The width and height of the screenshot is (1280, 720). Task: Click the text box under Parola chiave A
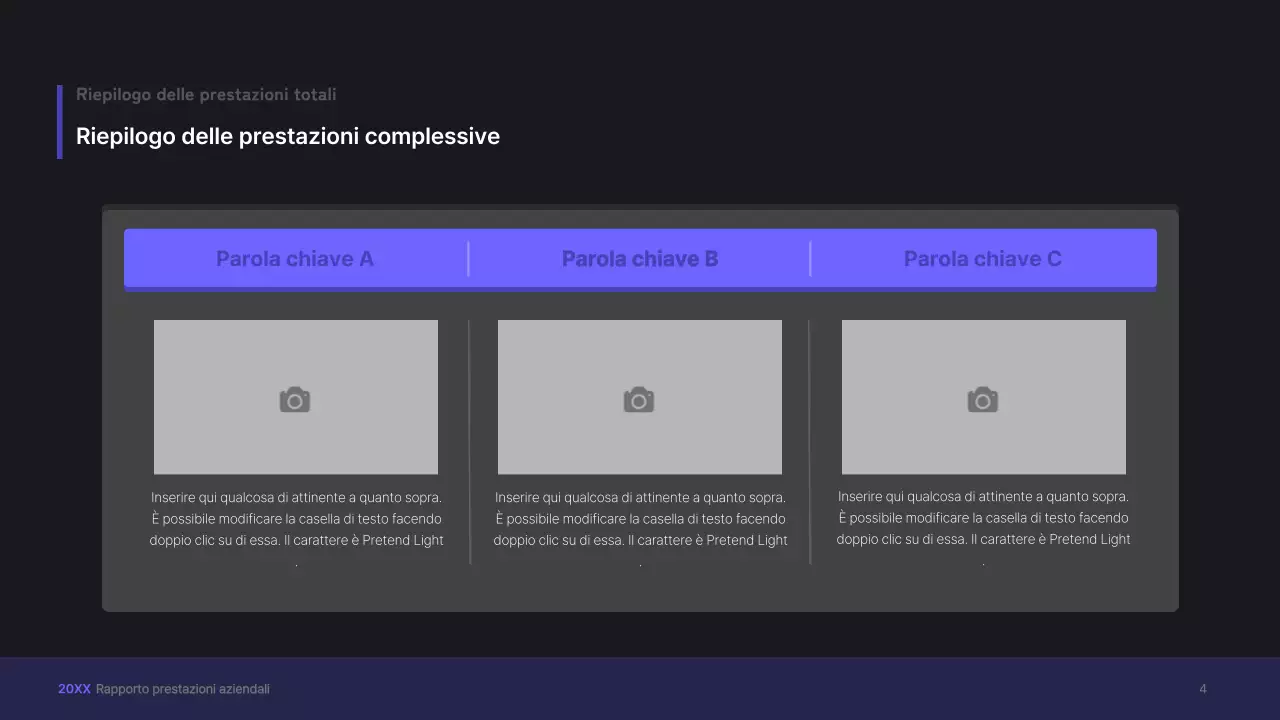[296, 518]
